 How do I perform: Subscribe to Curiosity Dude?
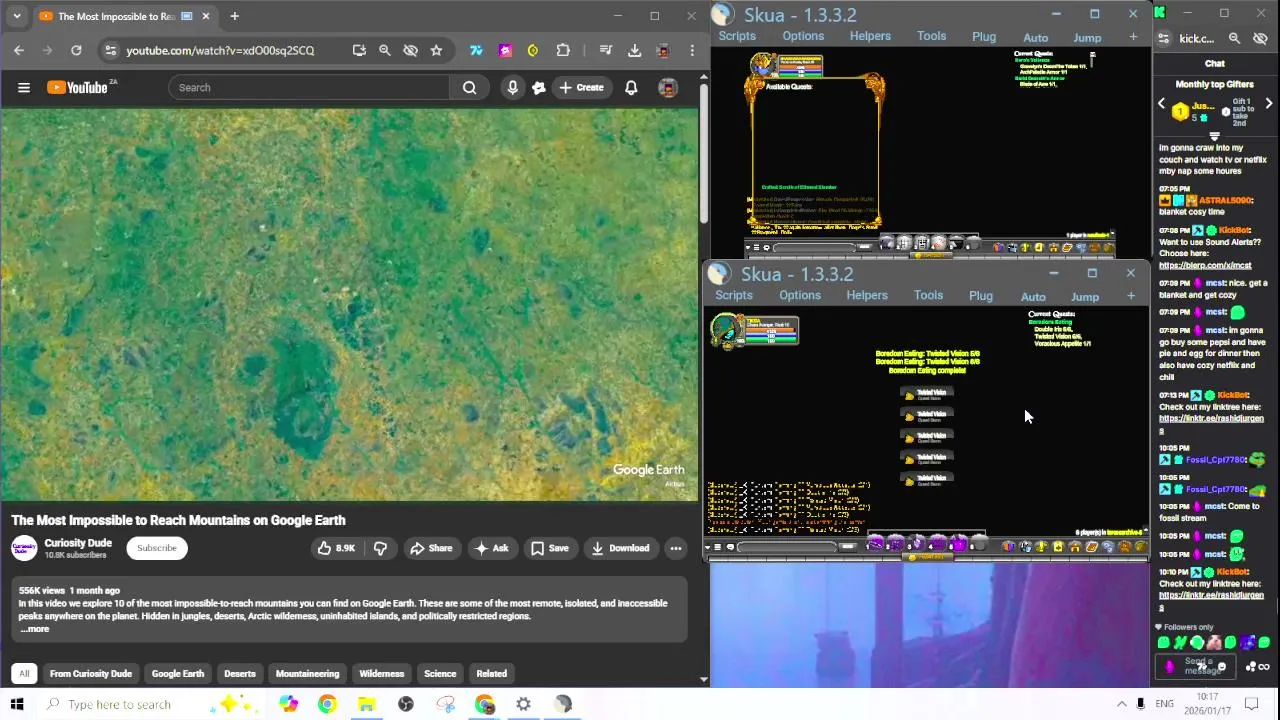[157, 548]
